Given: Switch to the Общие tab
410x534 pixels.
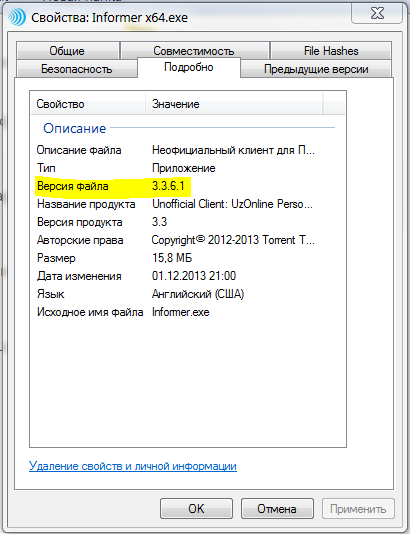Looking at the screenshot, I should tap(67, 51).
